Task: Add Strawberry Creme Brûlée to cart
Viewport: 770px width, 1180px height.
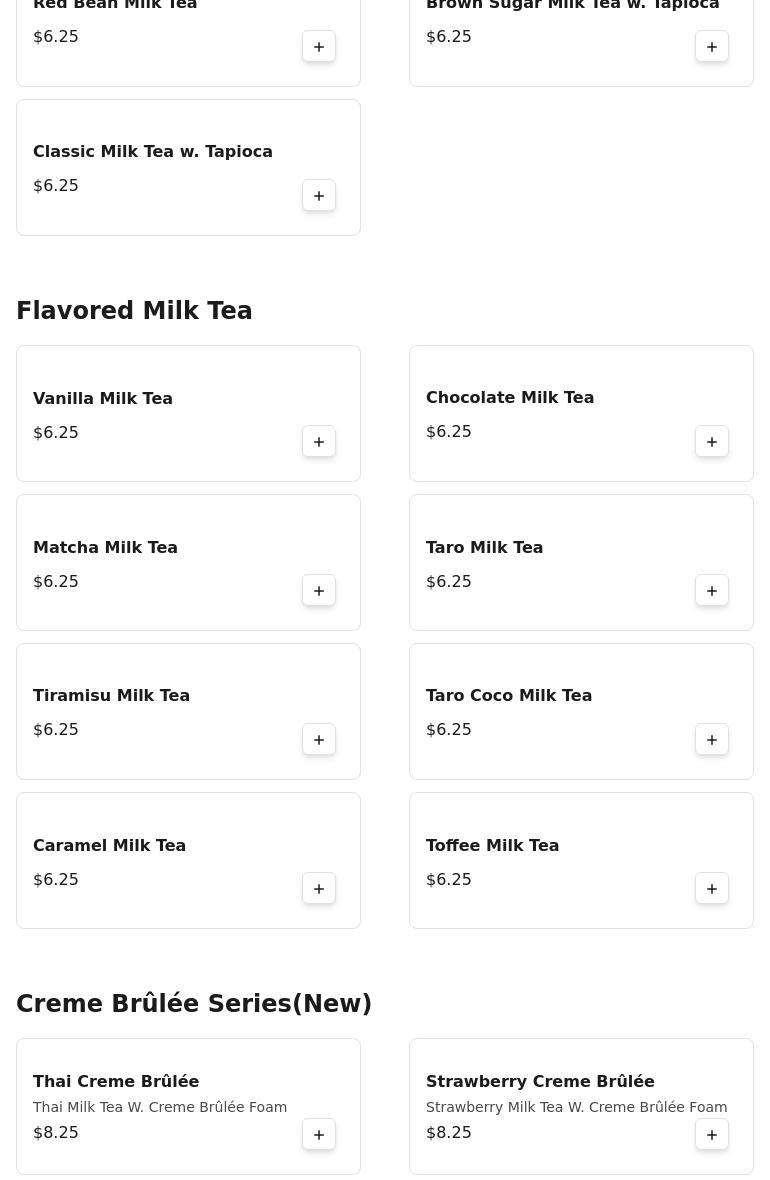Action: tap(712, 1135)
